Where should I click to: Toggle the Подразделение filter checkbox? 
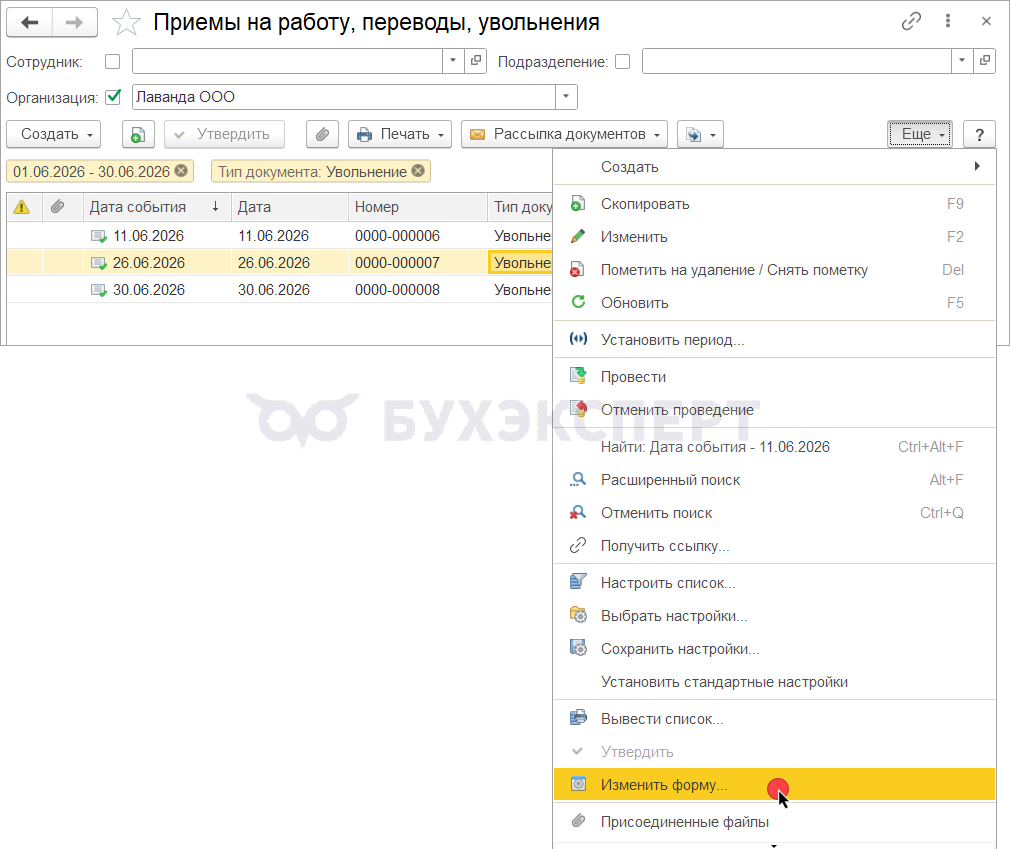[x=622, y=62]
